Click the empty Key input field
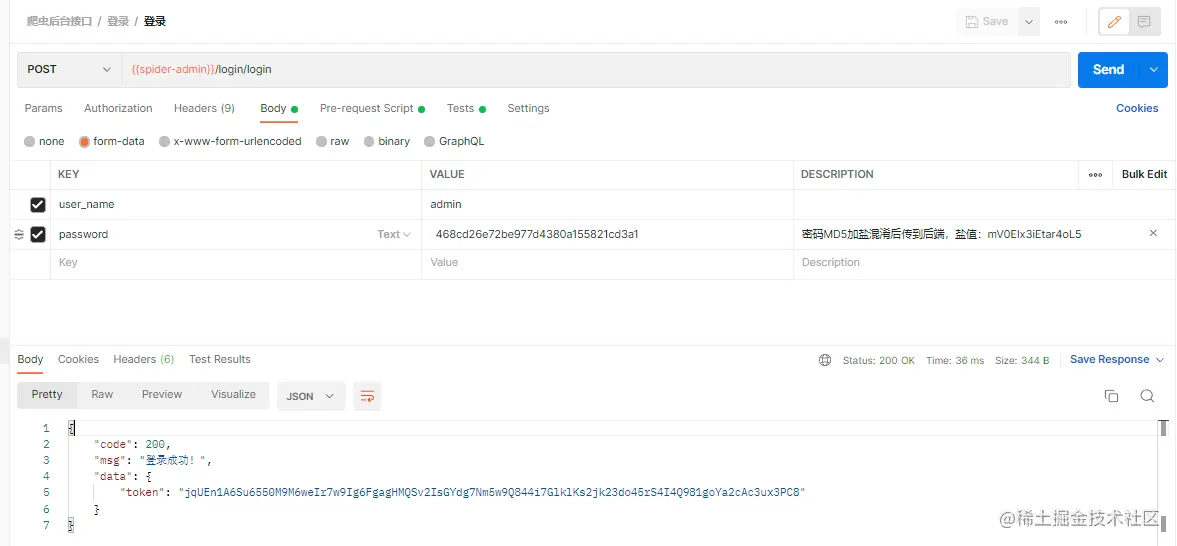1177x546 pixels. [236, 263]
